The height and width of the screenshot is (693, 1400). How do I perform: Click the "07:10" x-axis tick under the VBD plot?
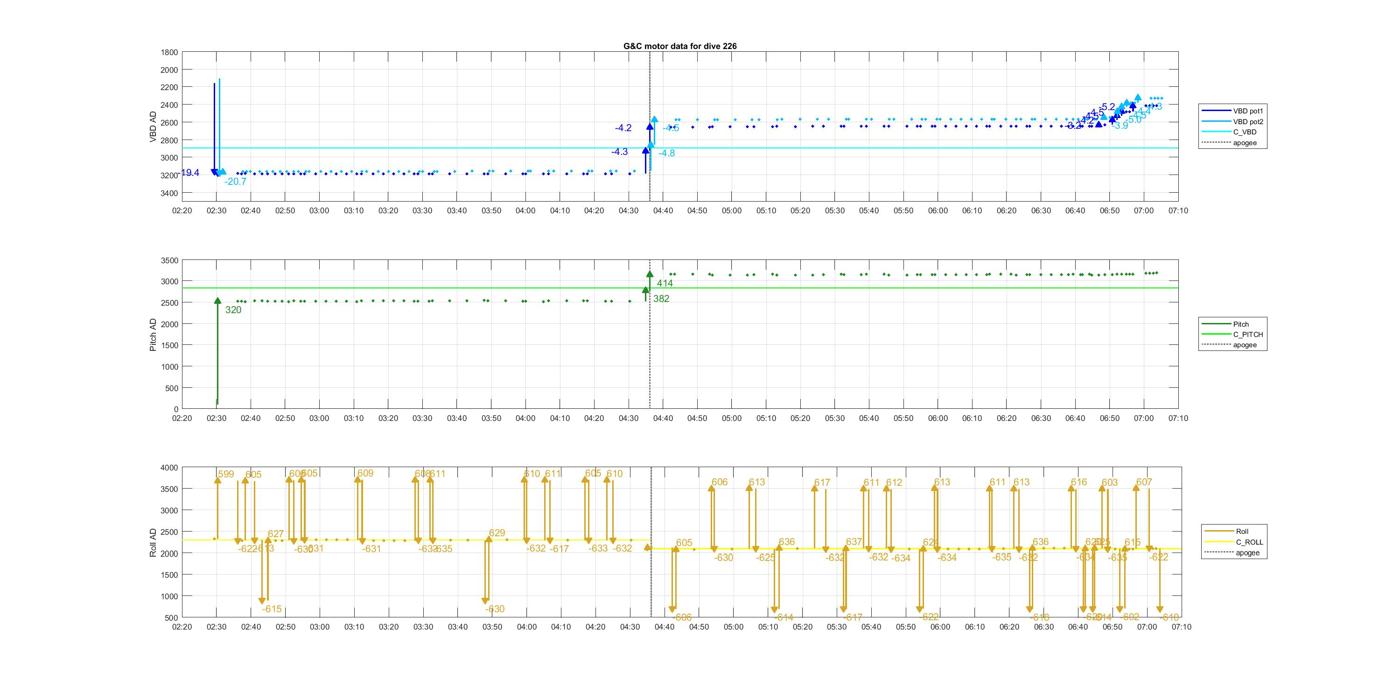click(1177, 211)
